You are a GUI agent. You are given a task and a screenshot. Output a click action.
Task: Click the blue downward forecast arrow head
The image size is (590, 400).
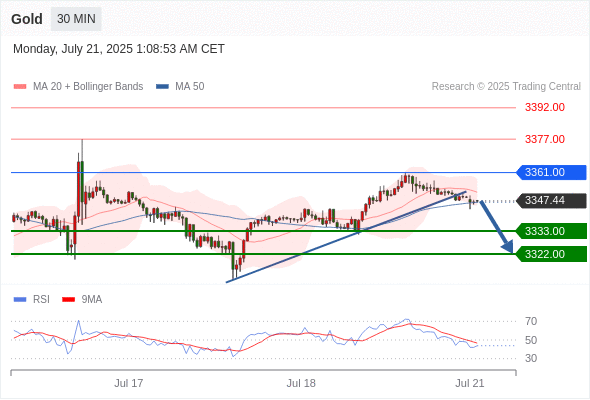[x=508, y=247]
